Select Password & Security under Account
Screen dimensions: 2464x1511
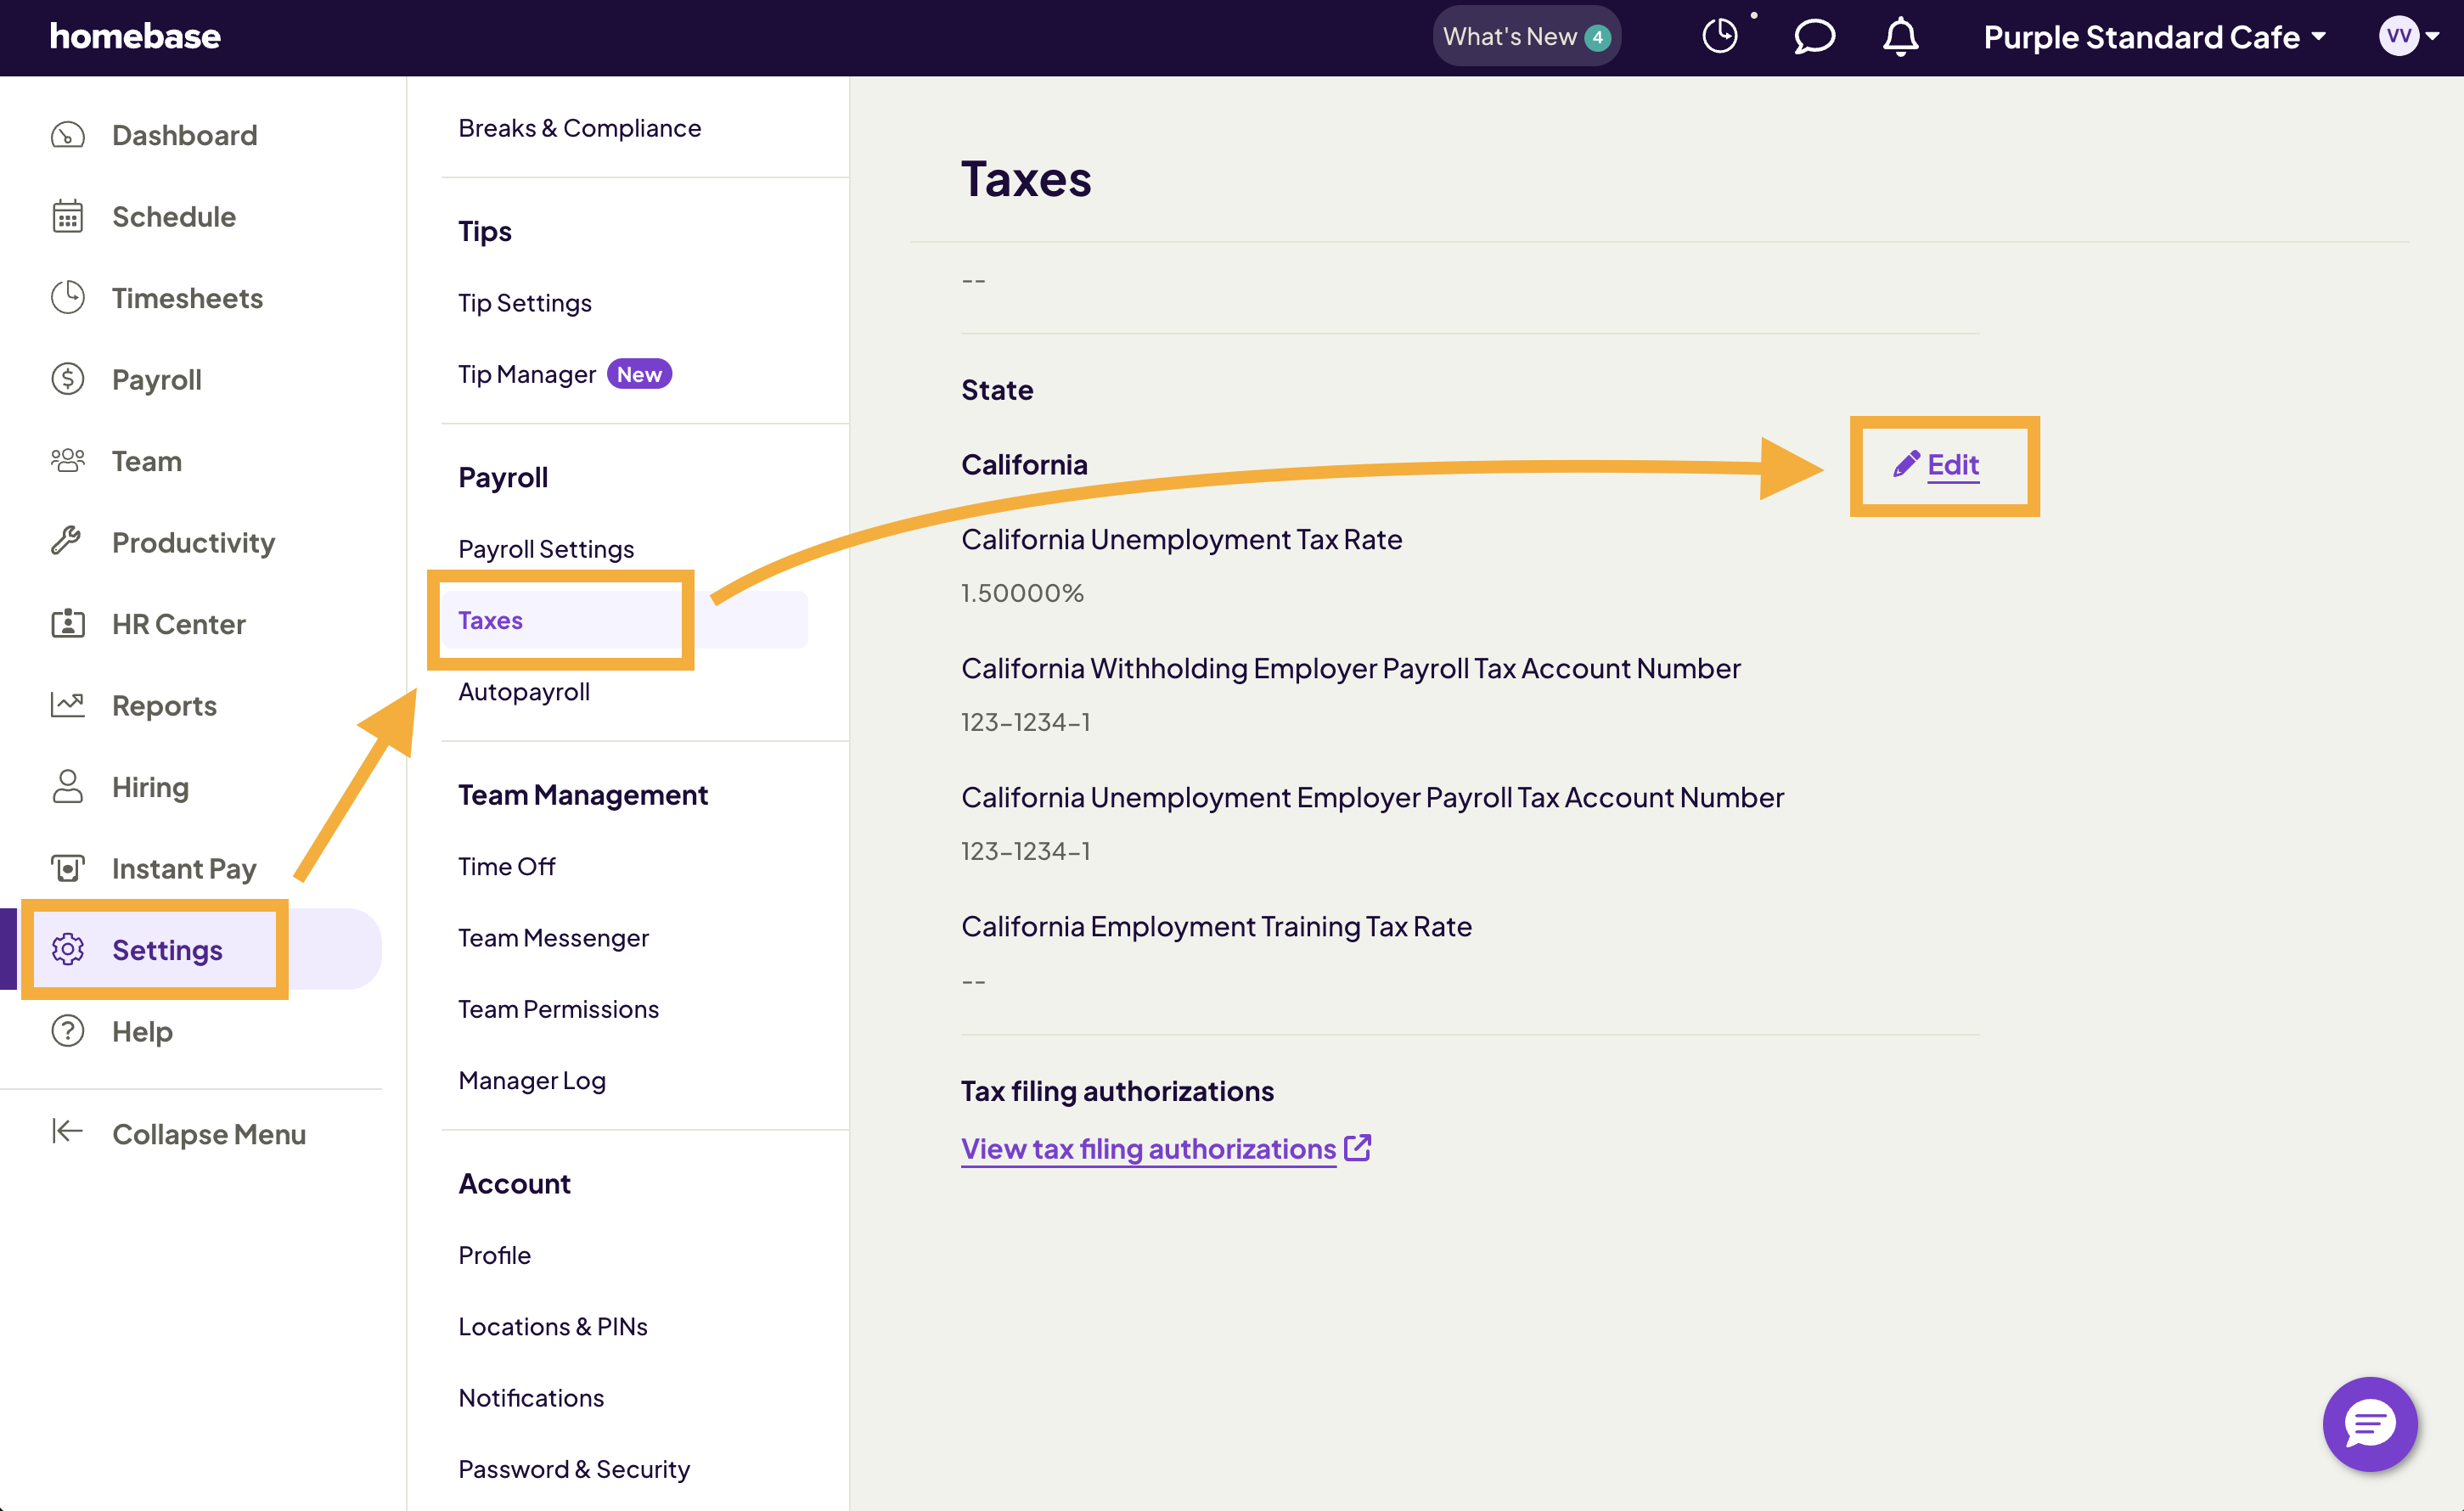[573, 1468]
